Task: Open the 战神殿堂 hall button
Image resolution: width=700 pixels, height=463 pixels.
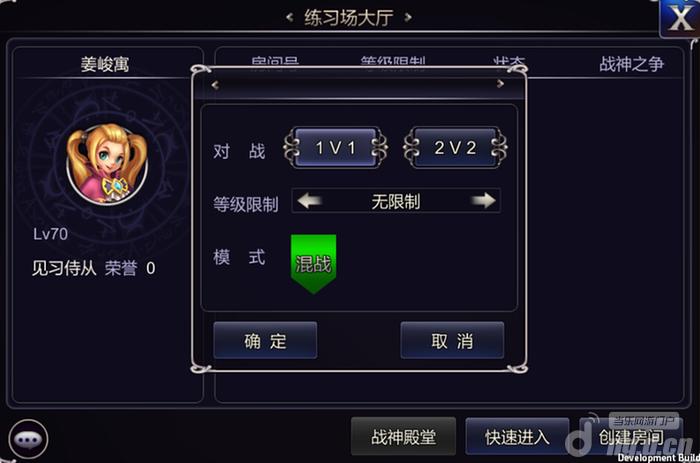Action: click(403, 437)
